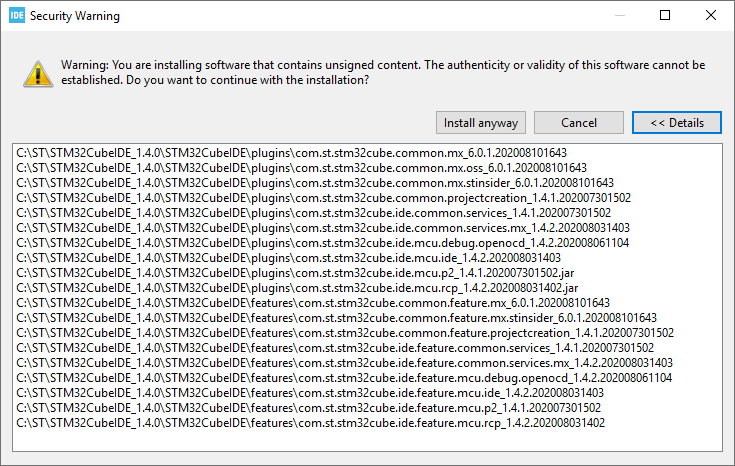This screenshot has width=735, height=466.
Task: Collapse the list with << Details button
Action: pos(676,123)
